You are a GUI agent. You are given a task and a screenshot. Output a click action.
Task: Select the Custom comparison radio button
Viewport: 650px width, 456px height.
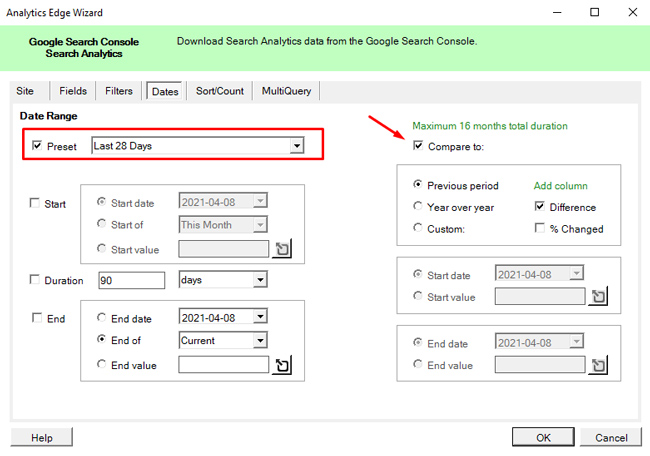tap(418, 228)
